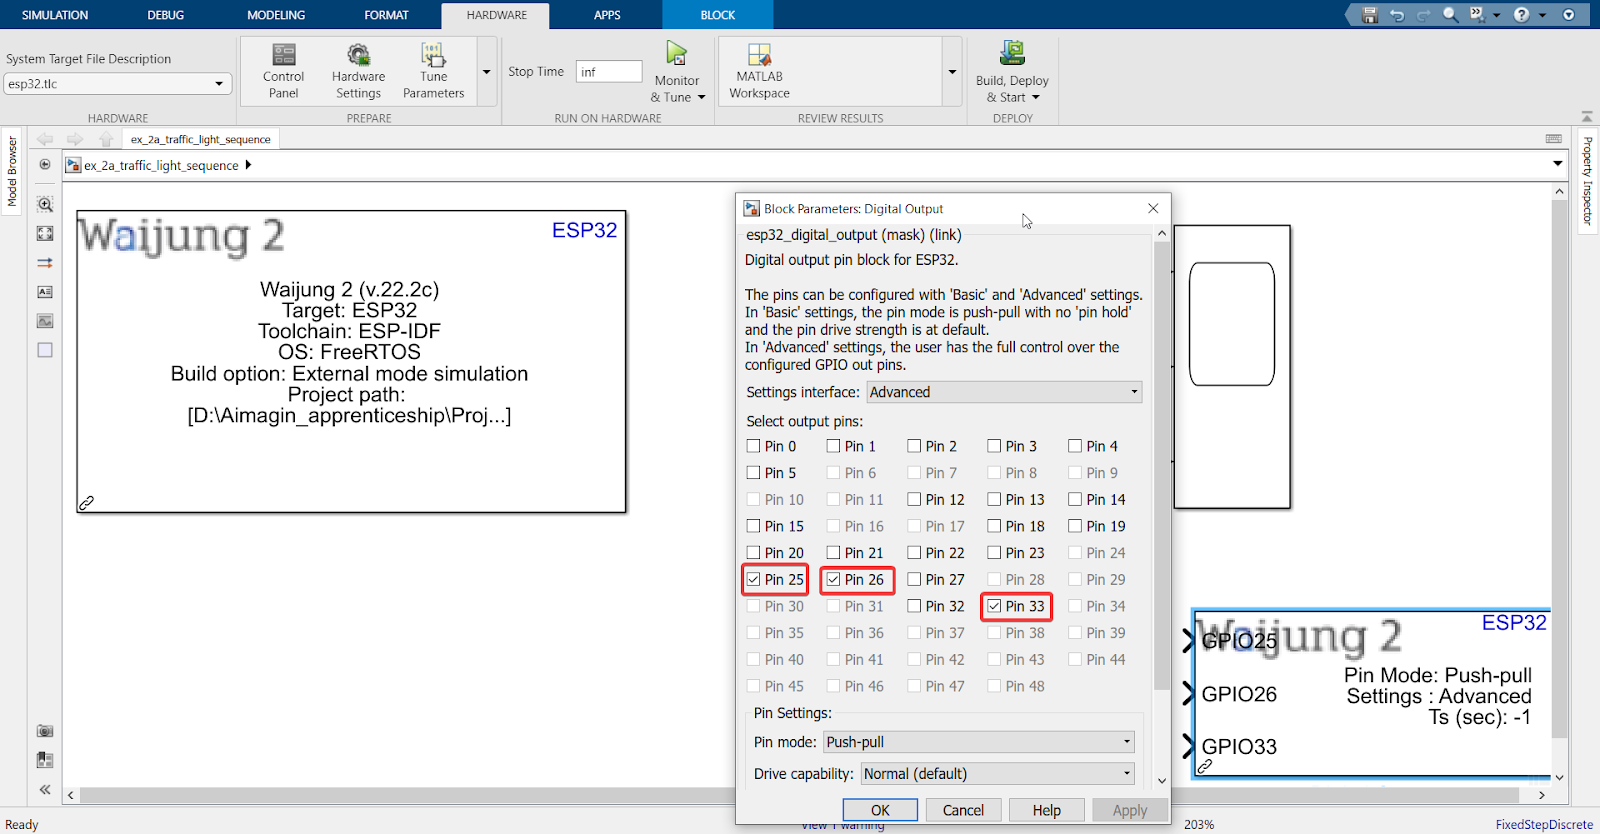1600x834 pixels.
Task: Click the screenshot camera icon at bottom left
Action: click(45, 731)
